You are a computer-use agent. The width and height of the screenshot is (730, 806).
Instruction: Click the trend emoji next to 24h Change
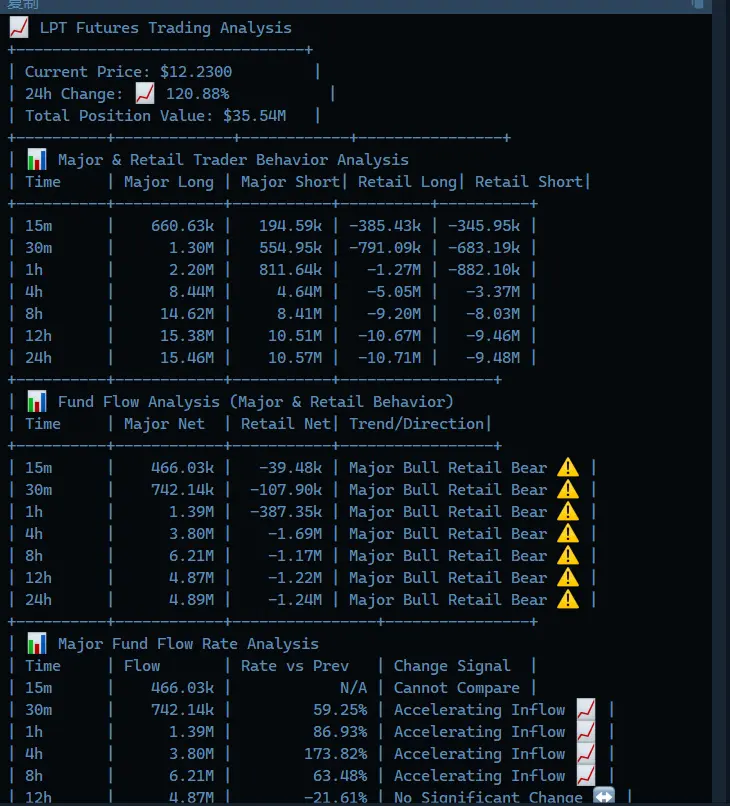tap(145, 94)
